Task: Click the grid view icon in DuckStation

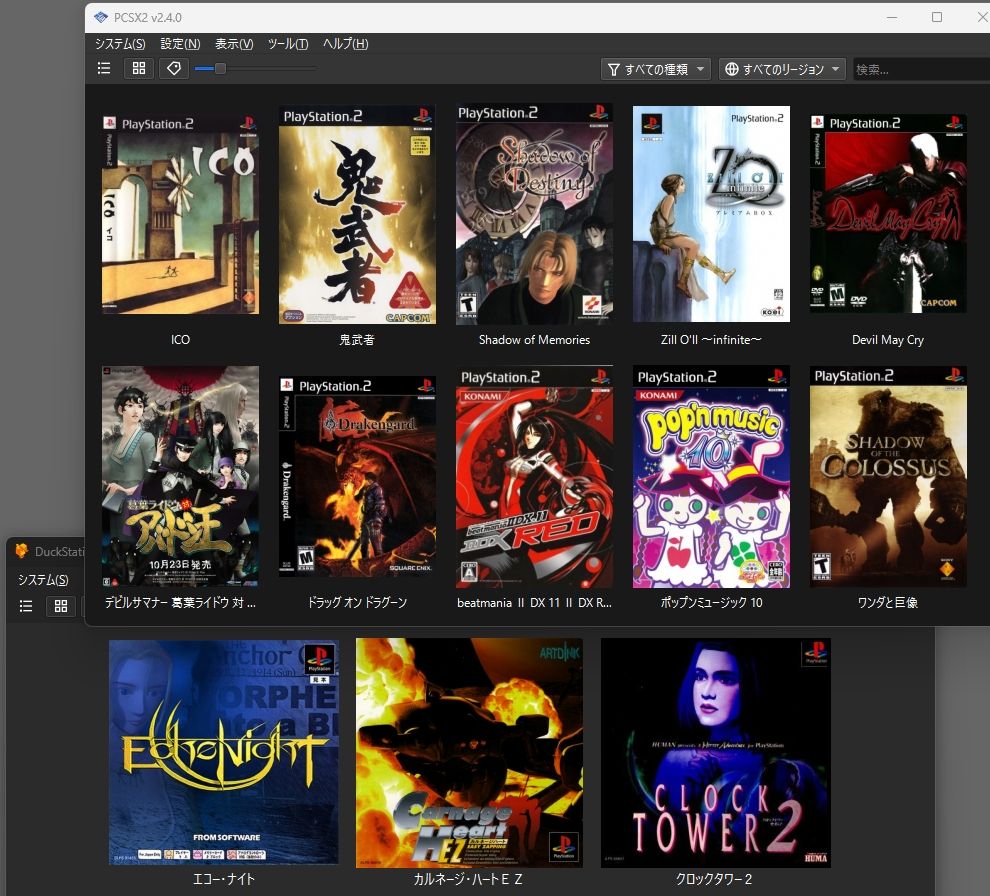Action: point(61,606)
